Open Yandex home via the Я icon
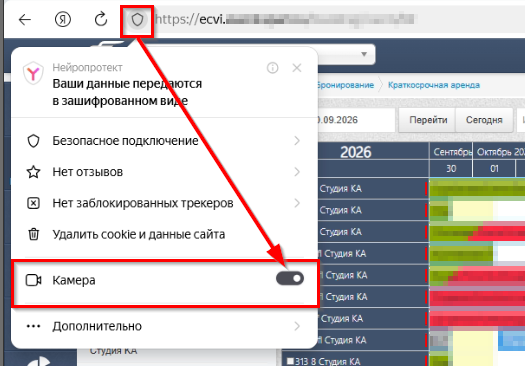 click(x=63, y=20)
